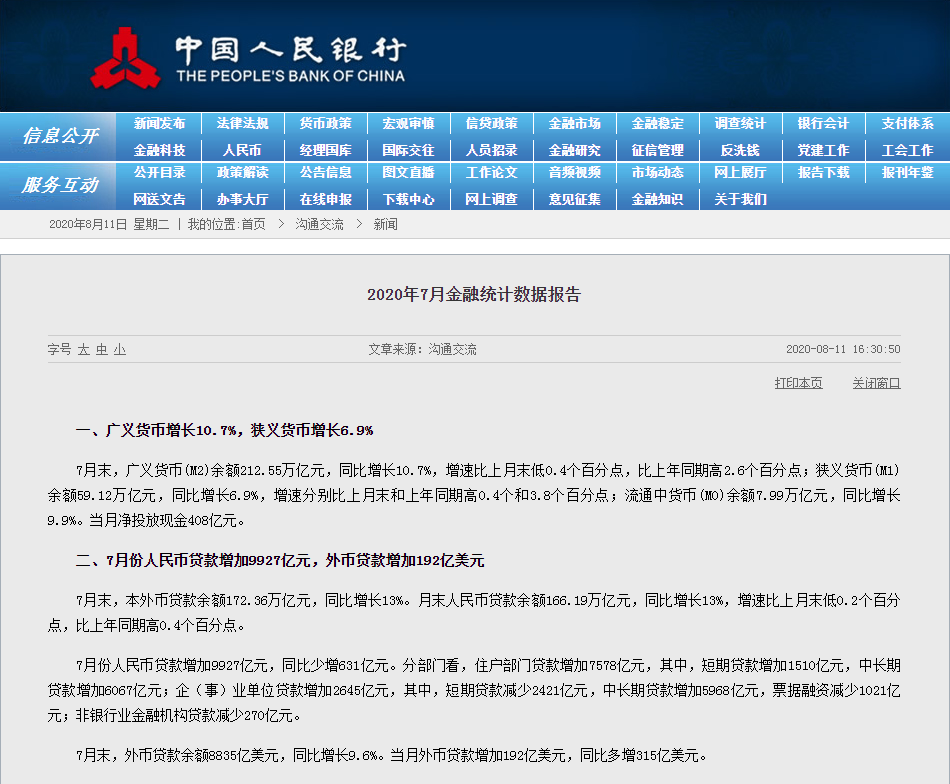Image resolution: width=950 pixels, height=784 pixels.
Task: Click the 信息公开 section heading
Action: 60,136
